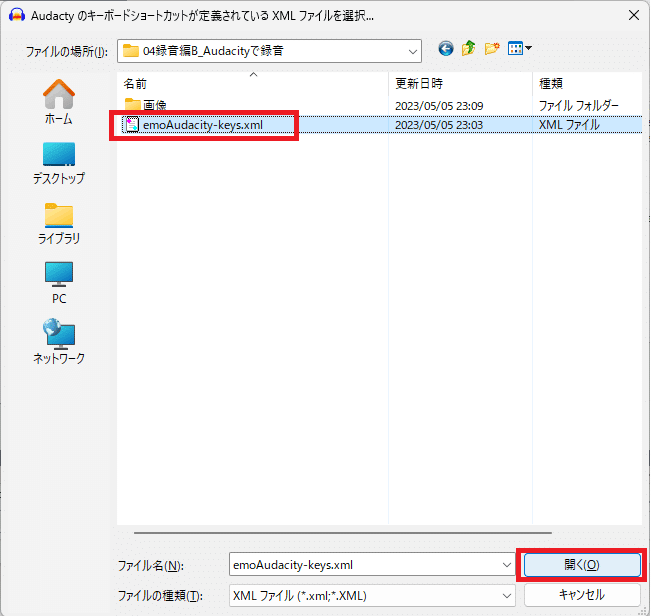Close the file selection dialog
The image size is (651, 616).
coord(634,15)
